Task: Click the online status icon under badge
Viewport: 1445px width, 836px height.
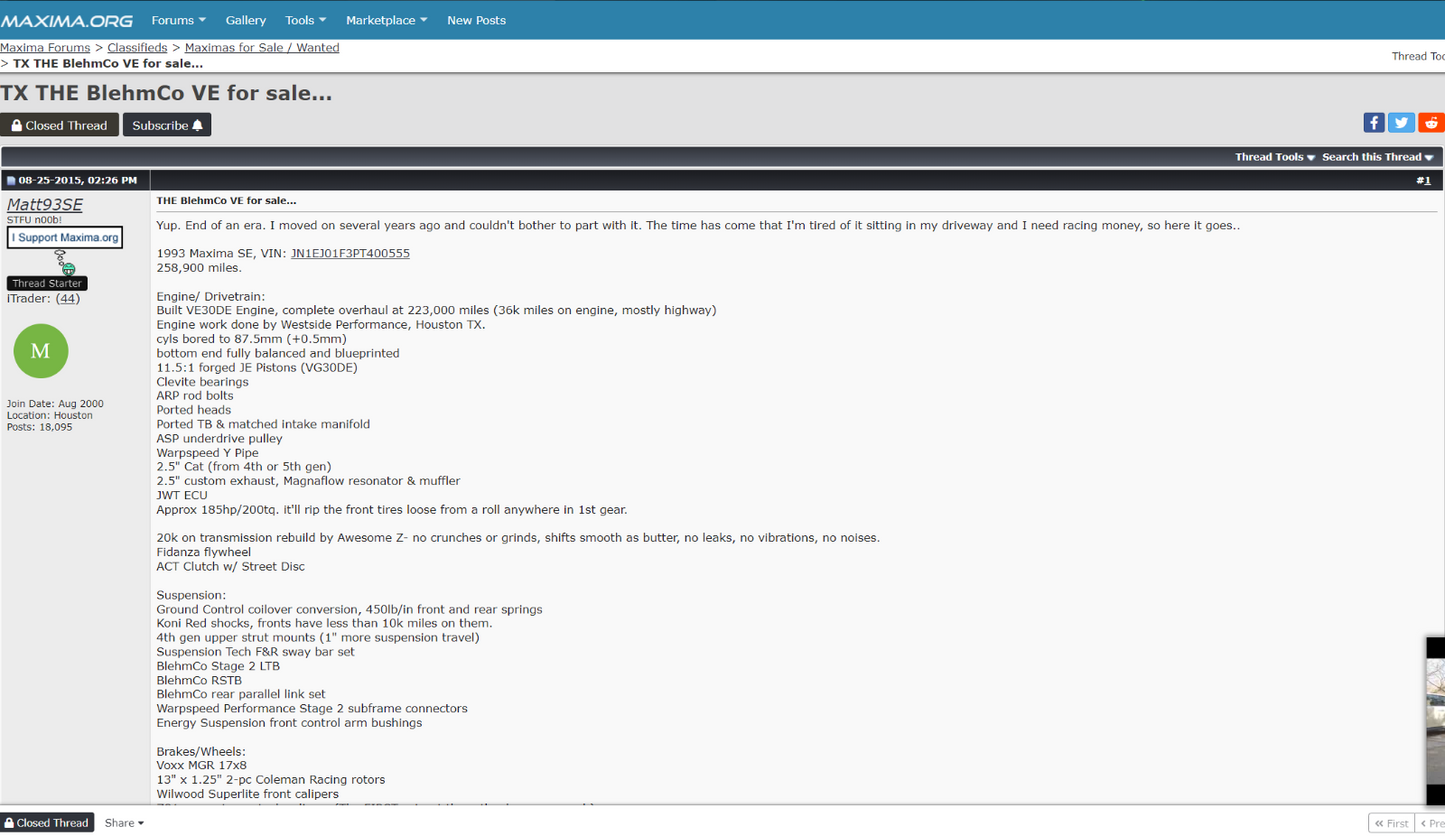Action: pos(68,268)
